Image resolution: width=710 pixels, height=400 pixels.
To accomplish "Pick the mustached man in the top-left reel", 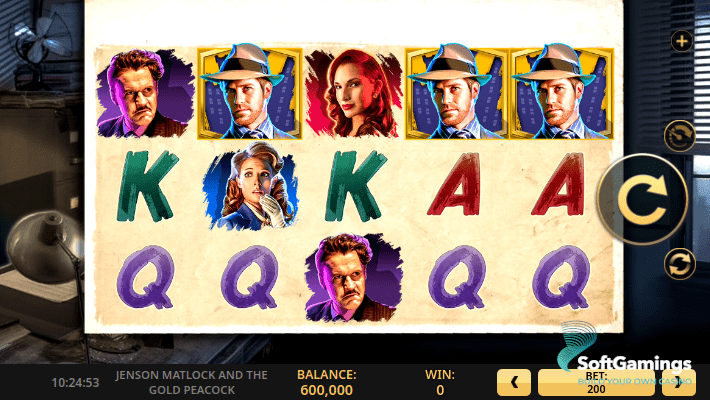I will (145, 93).
